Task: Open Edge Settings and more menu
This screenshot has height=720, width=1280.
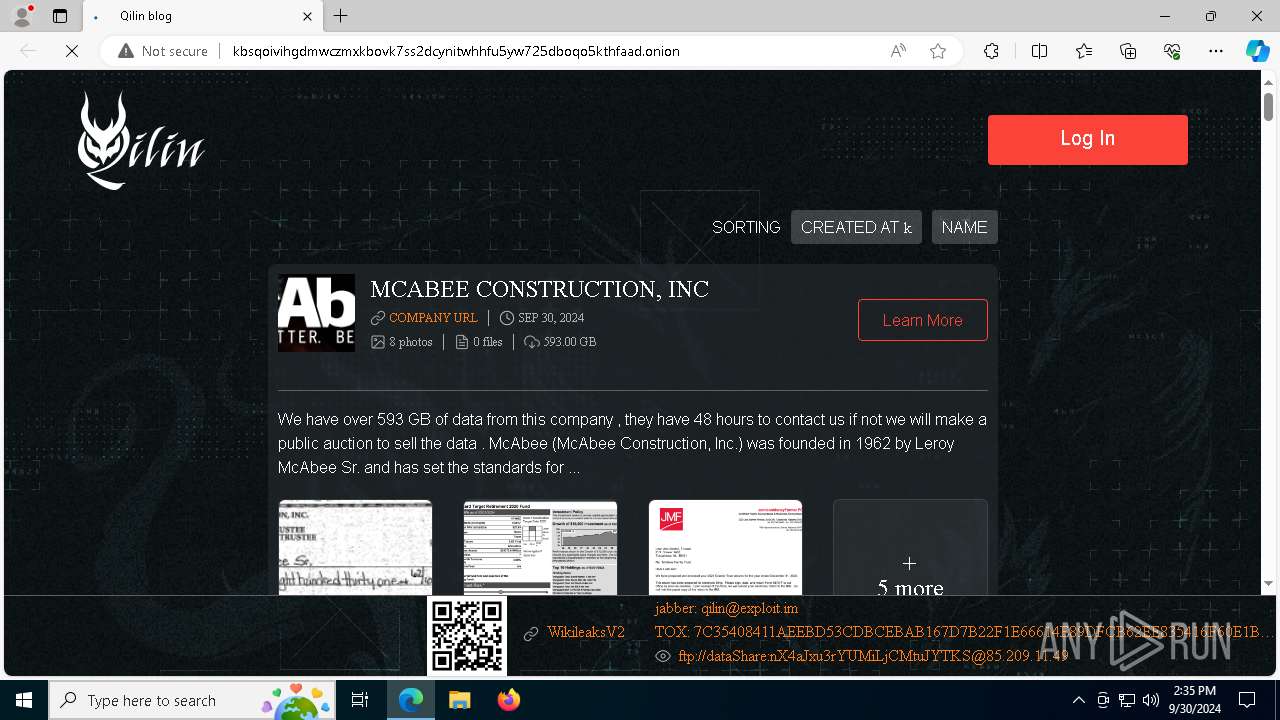Action: pos(1216,51)
